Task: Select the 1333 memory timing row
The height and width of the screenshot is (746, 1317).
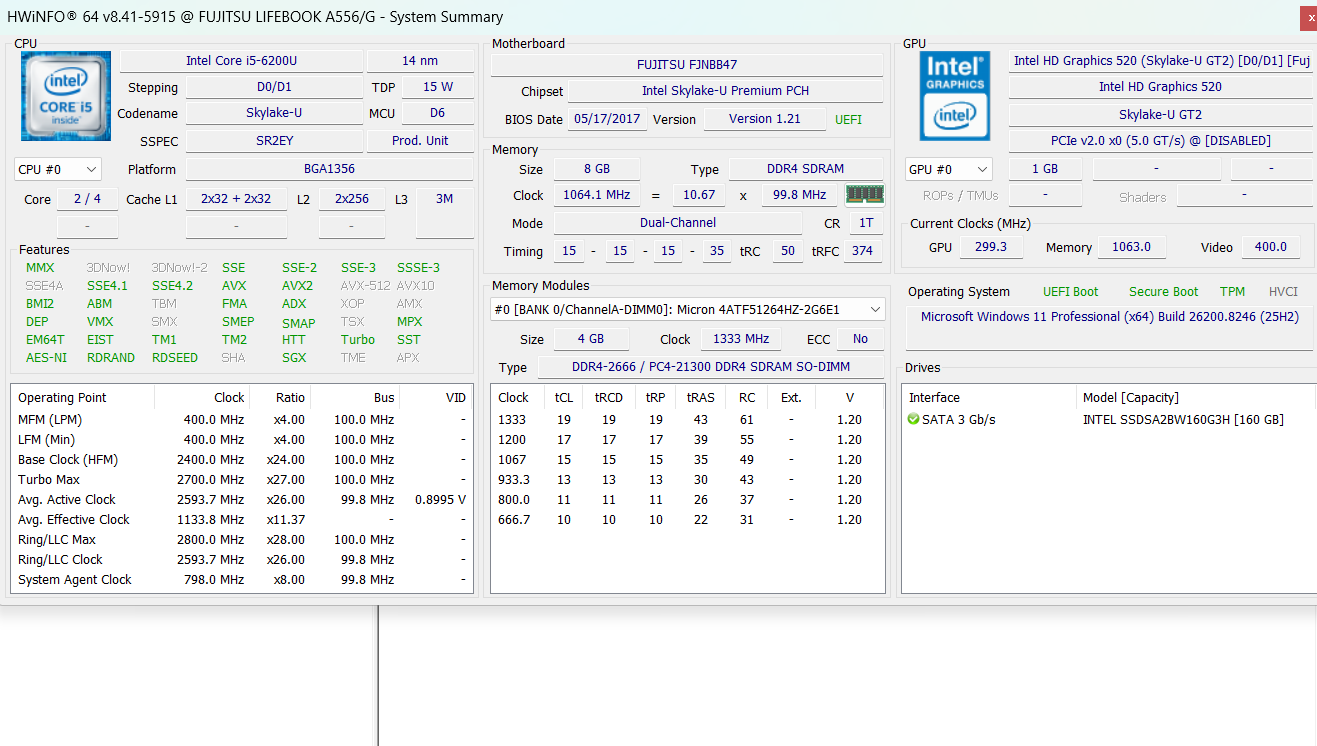Action: point(687,419)
